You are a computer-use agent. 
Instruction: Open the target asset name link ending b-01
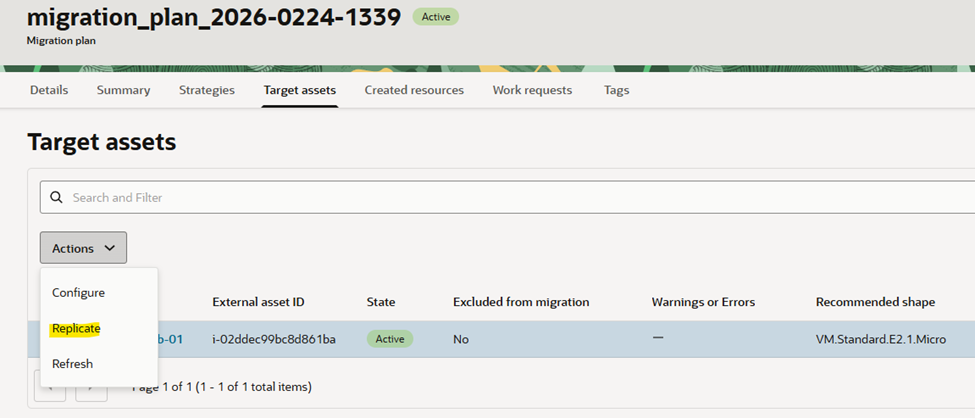coord(169,339)
